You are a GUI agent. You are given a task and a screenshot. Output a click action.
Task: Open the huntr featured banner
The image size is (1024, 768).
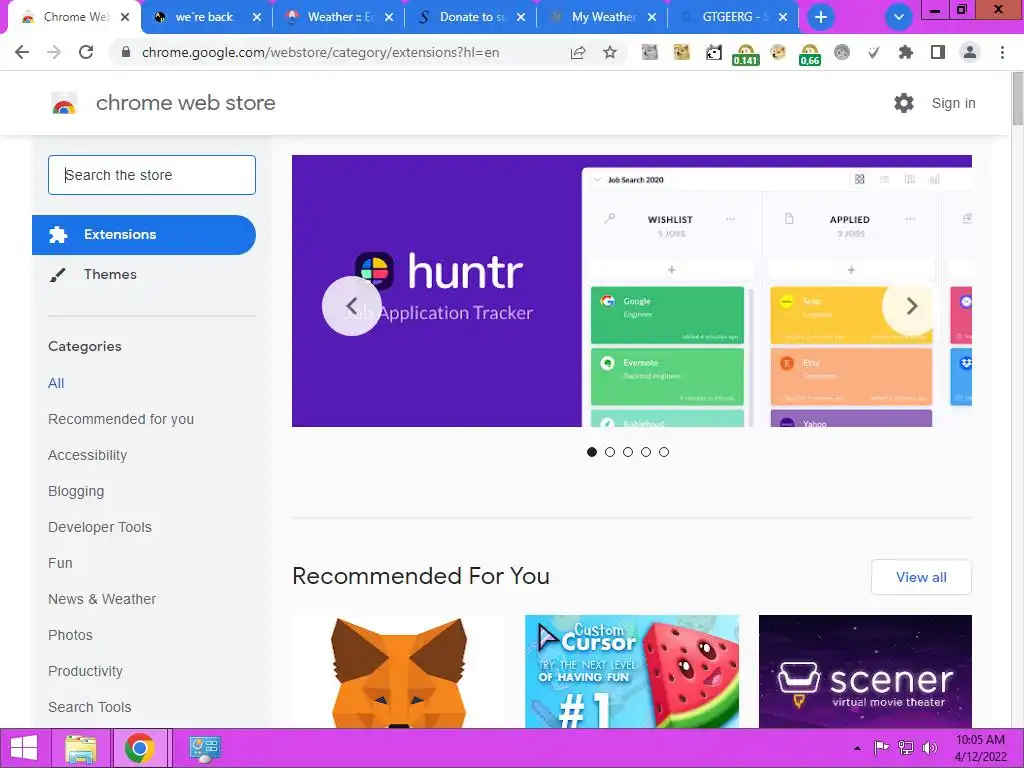[x=632, y=291]
